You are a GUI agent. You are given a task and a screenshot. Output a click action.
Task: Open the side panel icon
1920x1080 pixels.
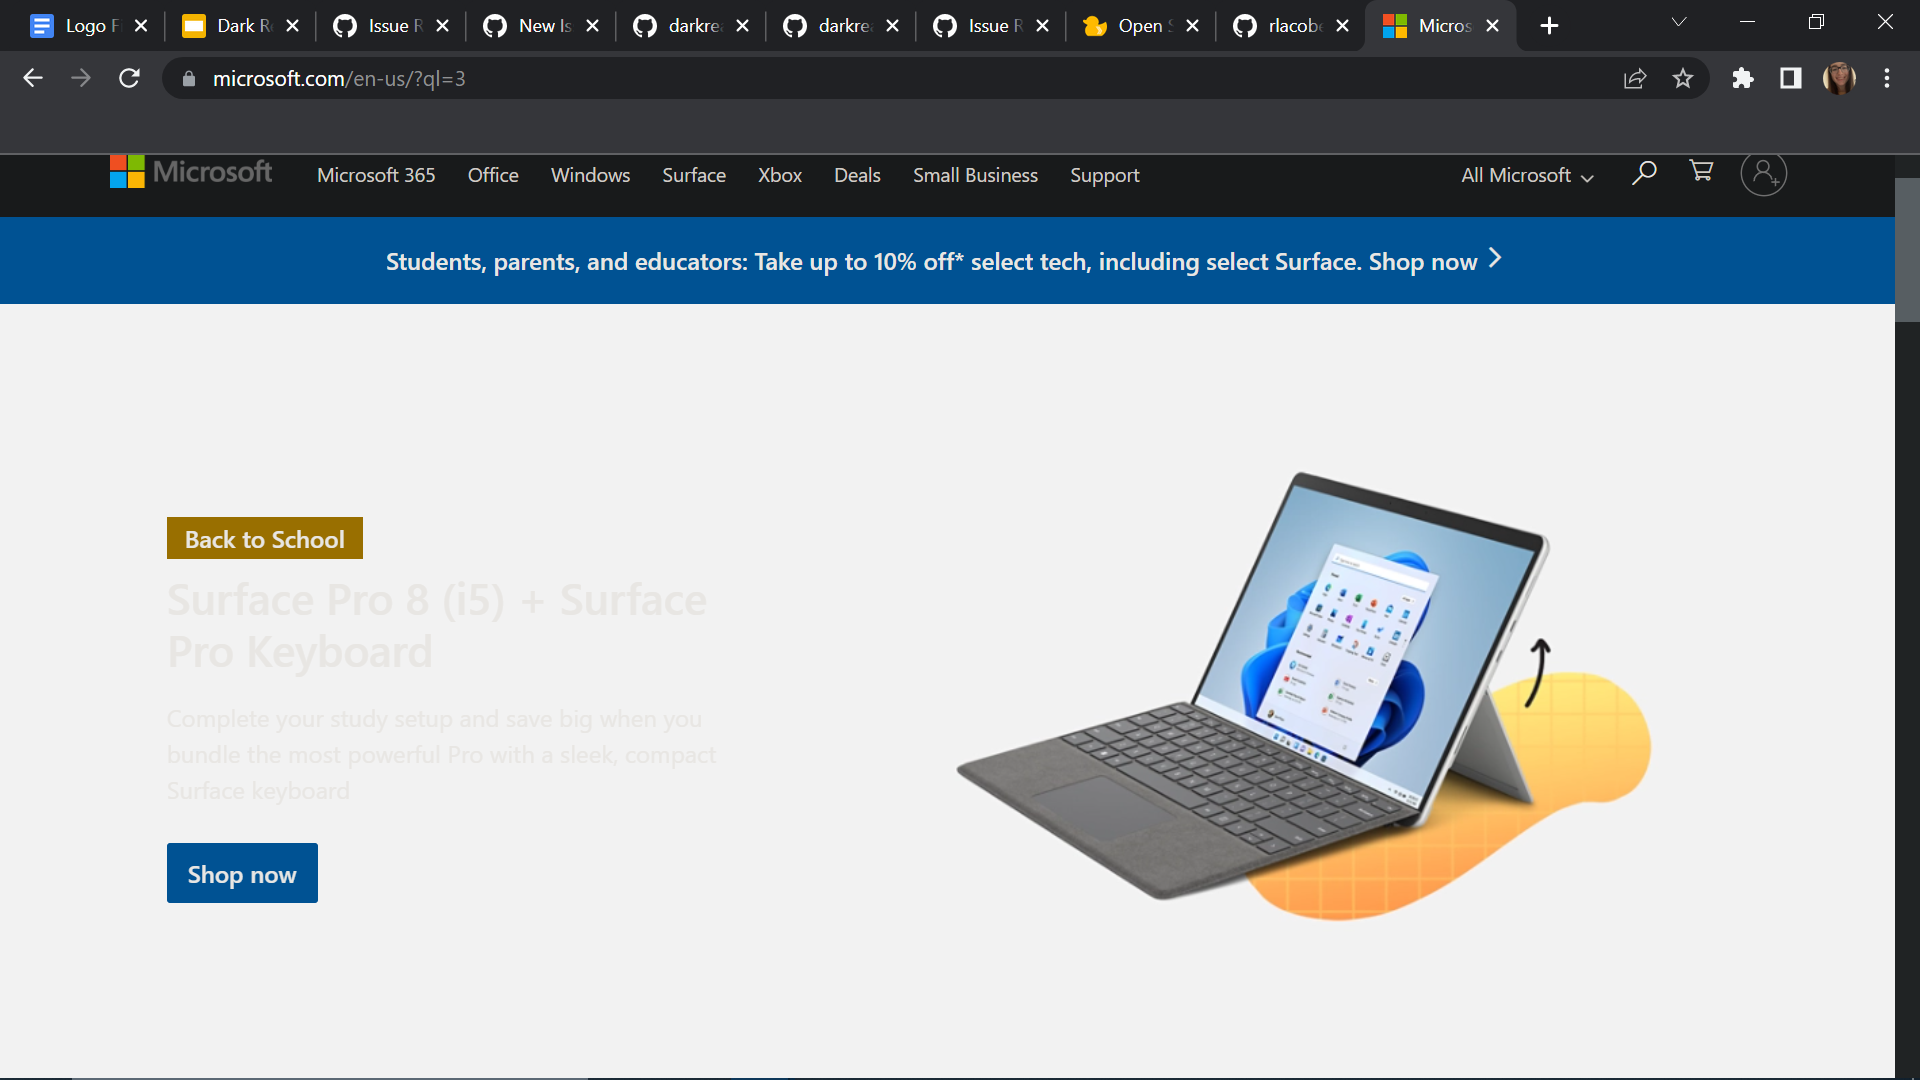click(x=1790, y=78)
